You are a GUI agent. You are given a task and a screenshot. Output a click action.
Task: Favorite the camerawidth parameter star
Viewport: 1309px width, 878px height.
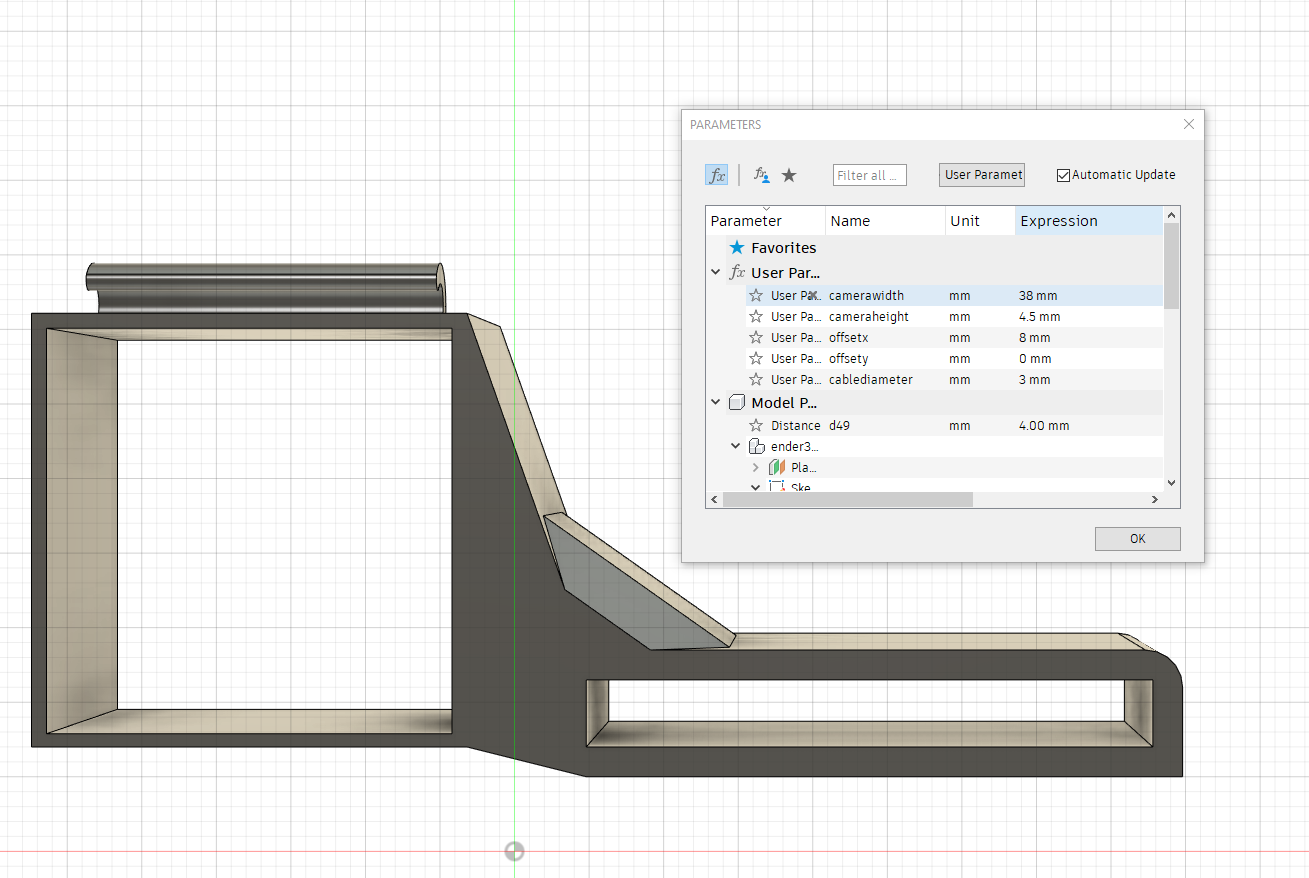[x=756, y=296]
